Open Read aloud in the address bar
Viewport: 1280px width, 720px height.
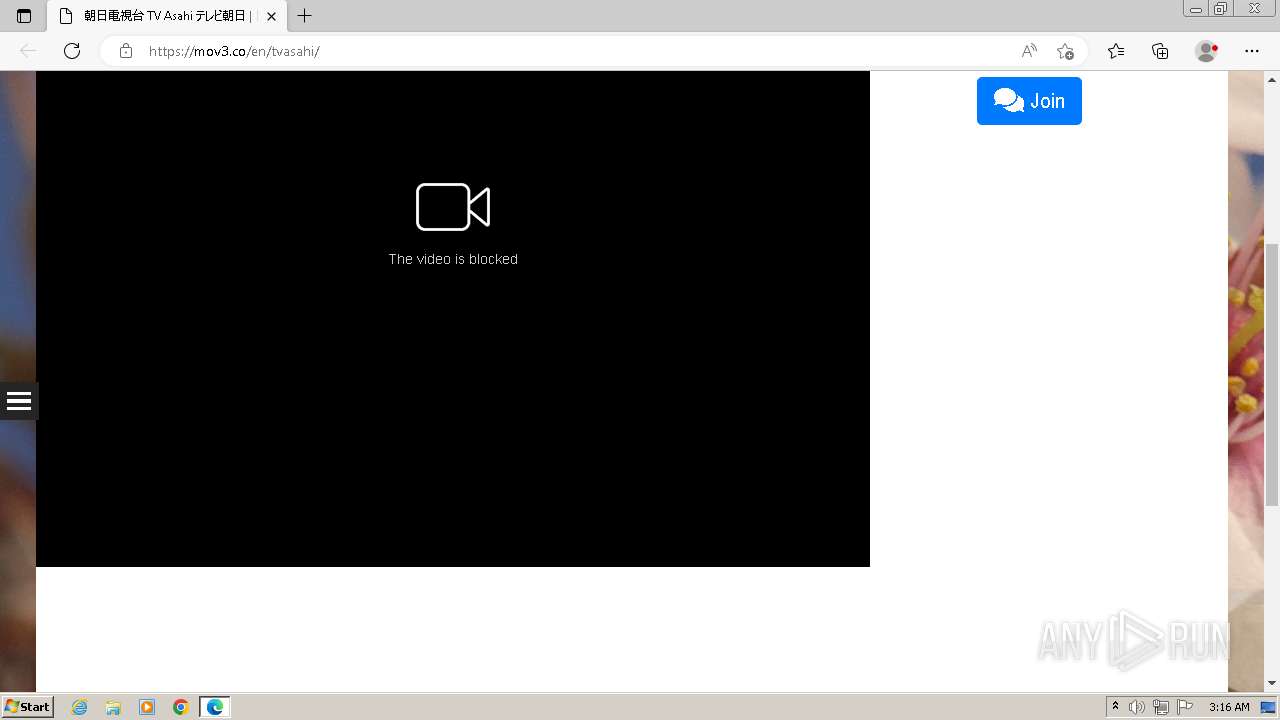pos(1029,51)
